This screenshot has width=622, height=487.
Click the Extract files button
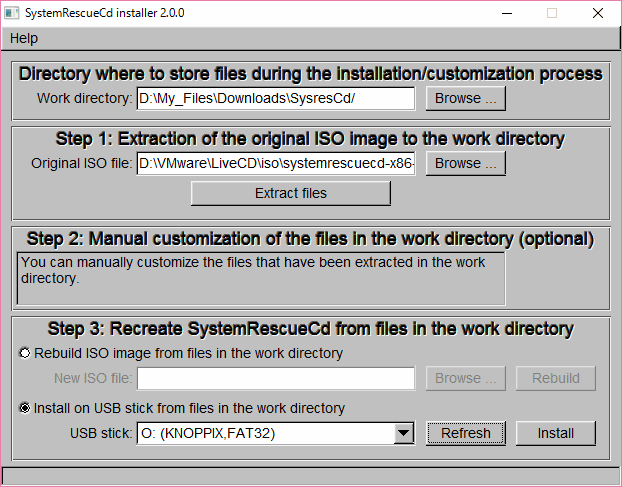(x=291, y=193)
